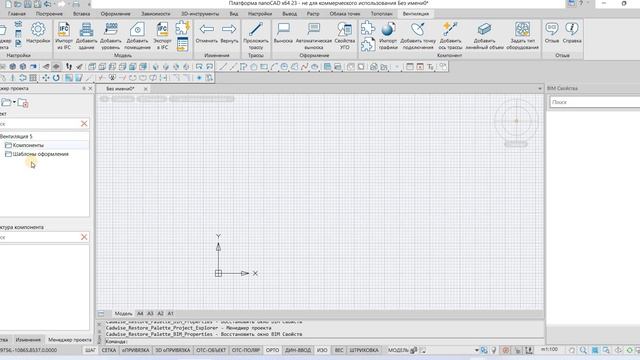Click Добавить помещение icon
Screen dimensions: 640x360
(137, 29)
